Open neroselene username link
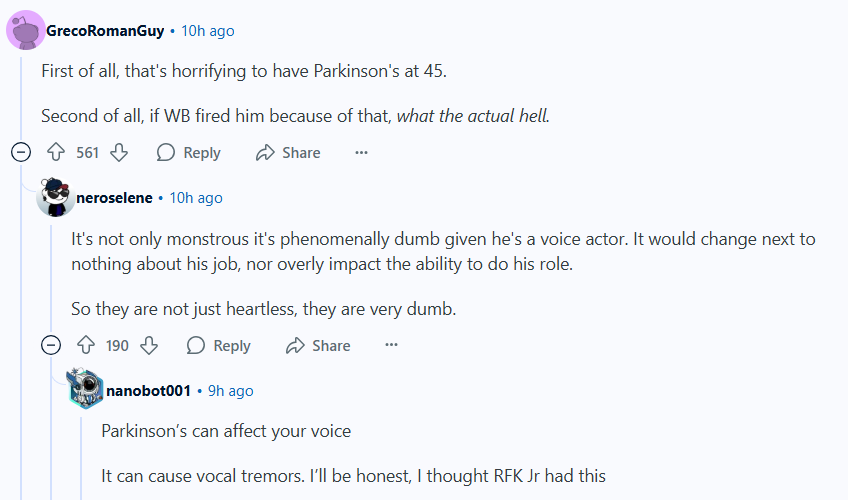Image resolution: width=848 pixels, height=500 pixels. pos(114,198)
